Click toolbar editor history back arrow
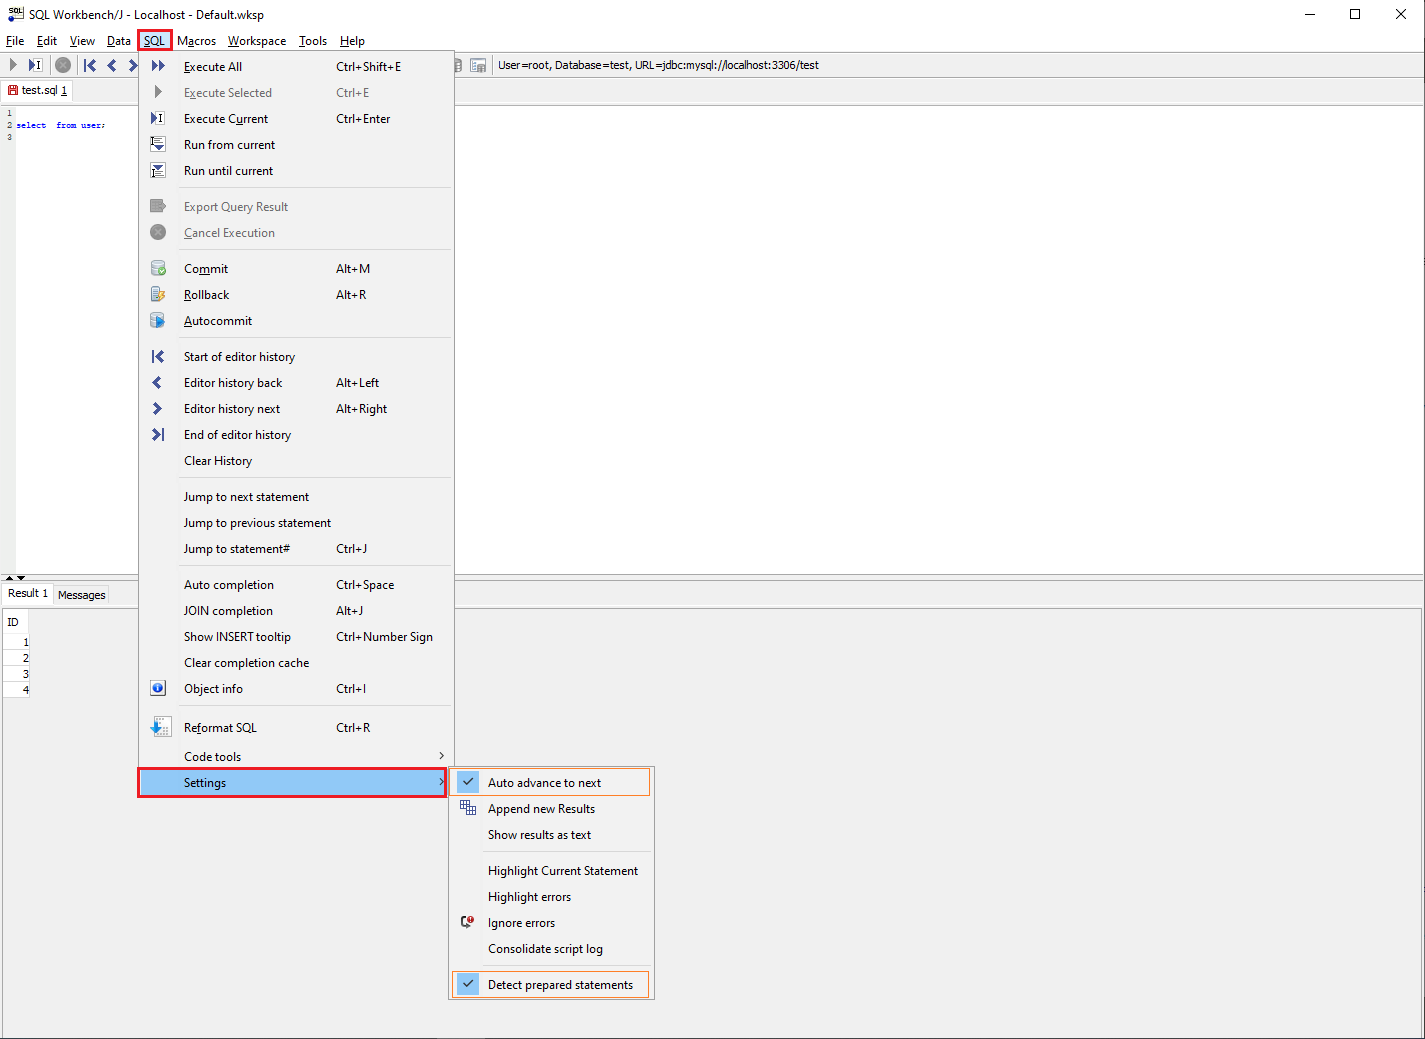This screenshot has height=1039, width=1425. coord(112,65)
